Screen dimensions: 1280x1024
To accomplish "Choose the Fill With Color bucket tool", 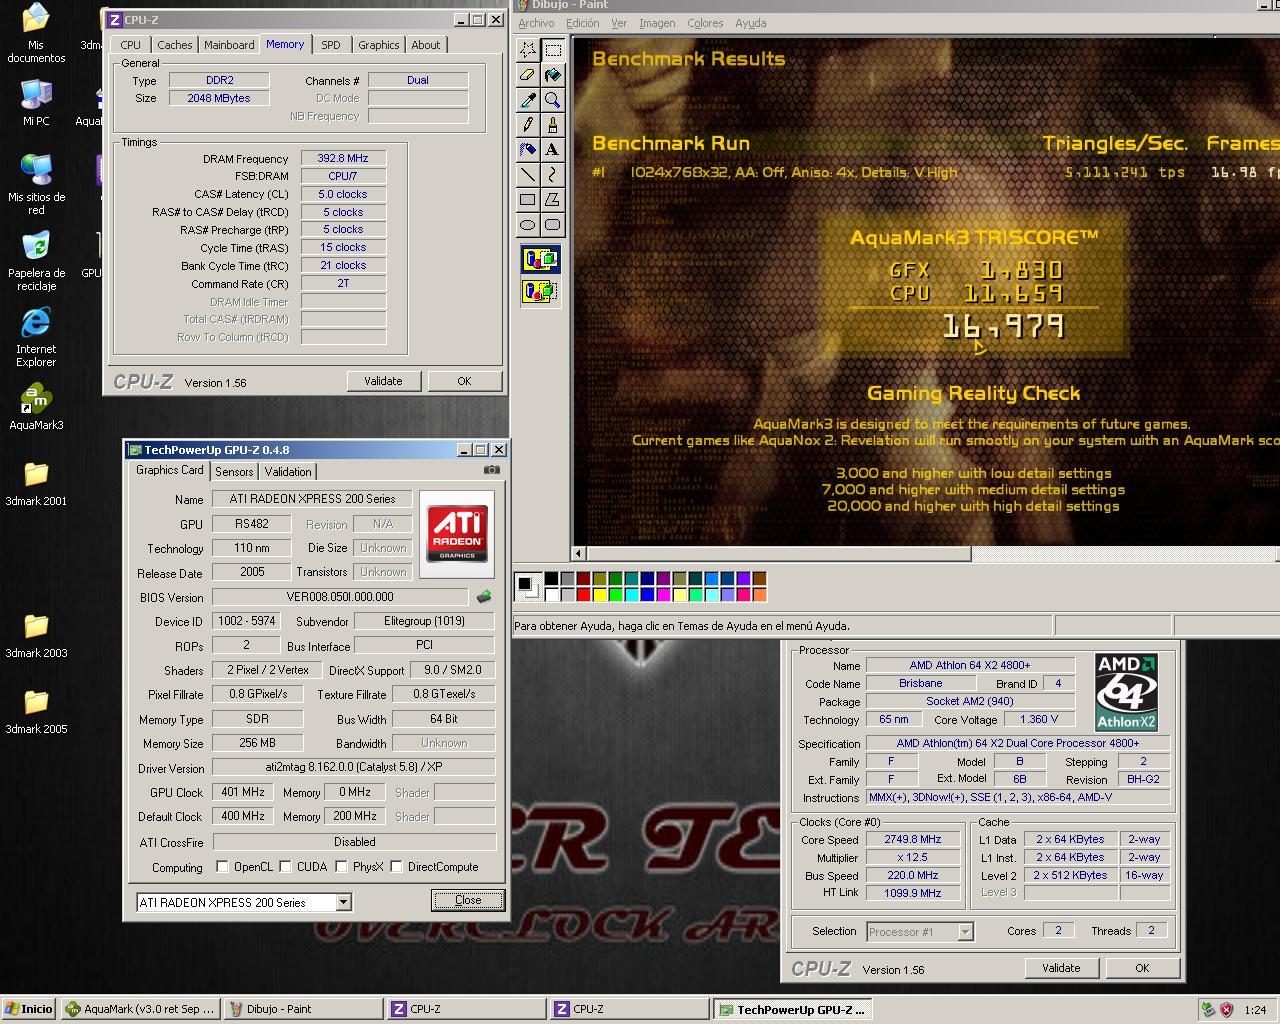I will pyautogui.click(x=553, y=75).
